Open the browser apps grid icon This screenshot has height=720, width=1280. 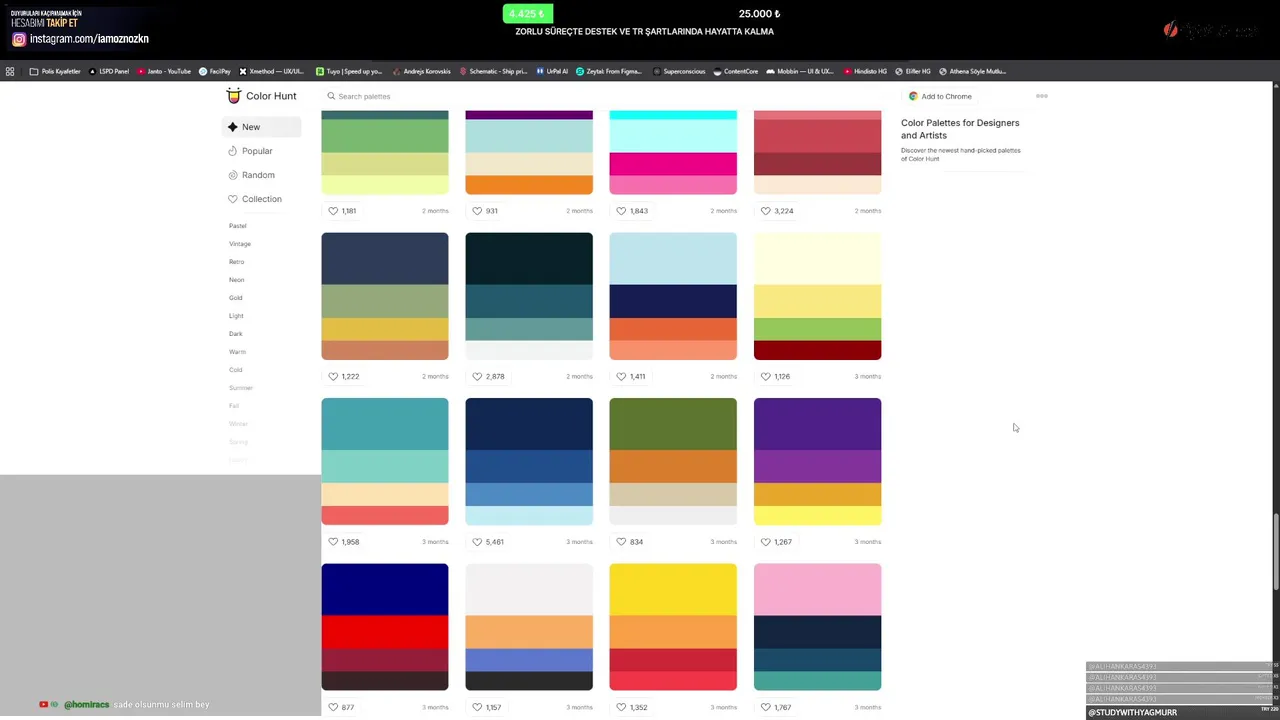(10, 71)
